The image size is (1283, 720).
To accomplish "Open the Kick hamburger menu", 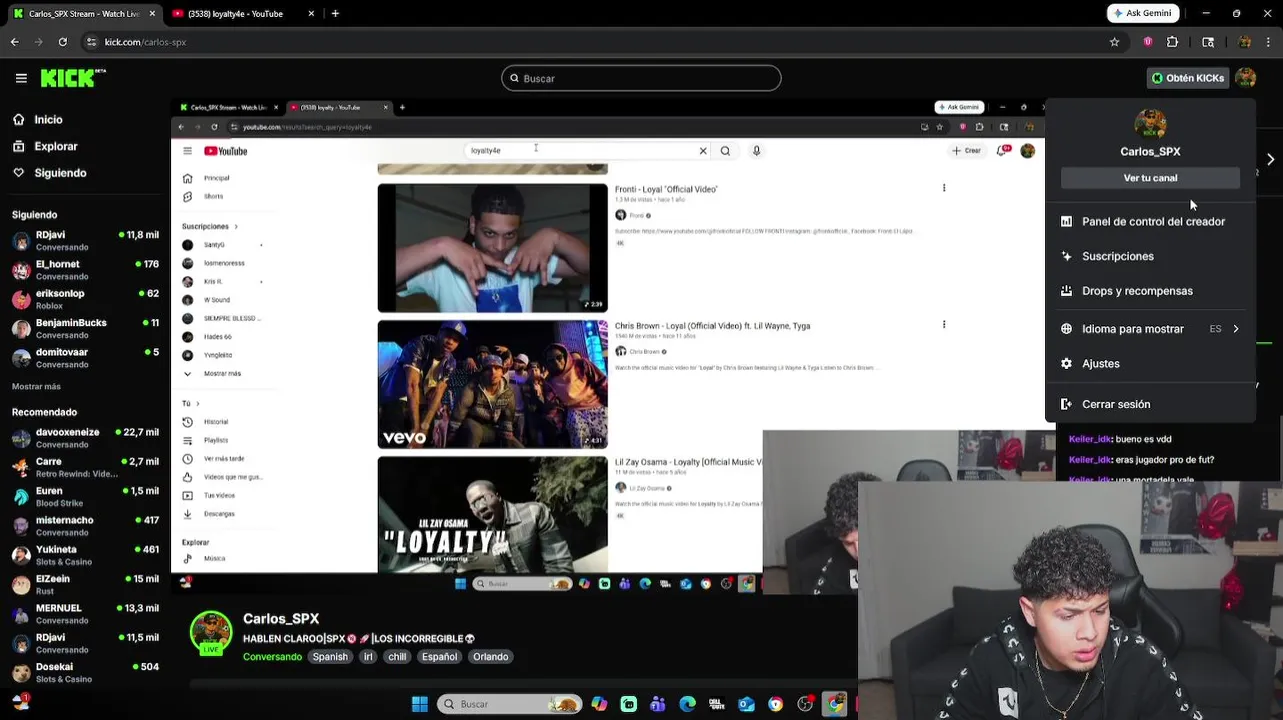I will tap(21, 78).
